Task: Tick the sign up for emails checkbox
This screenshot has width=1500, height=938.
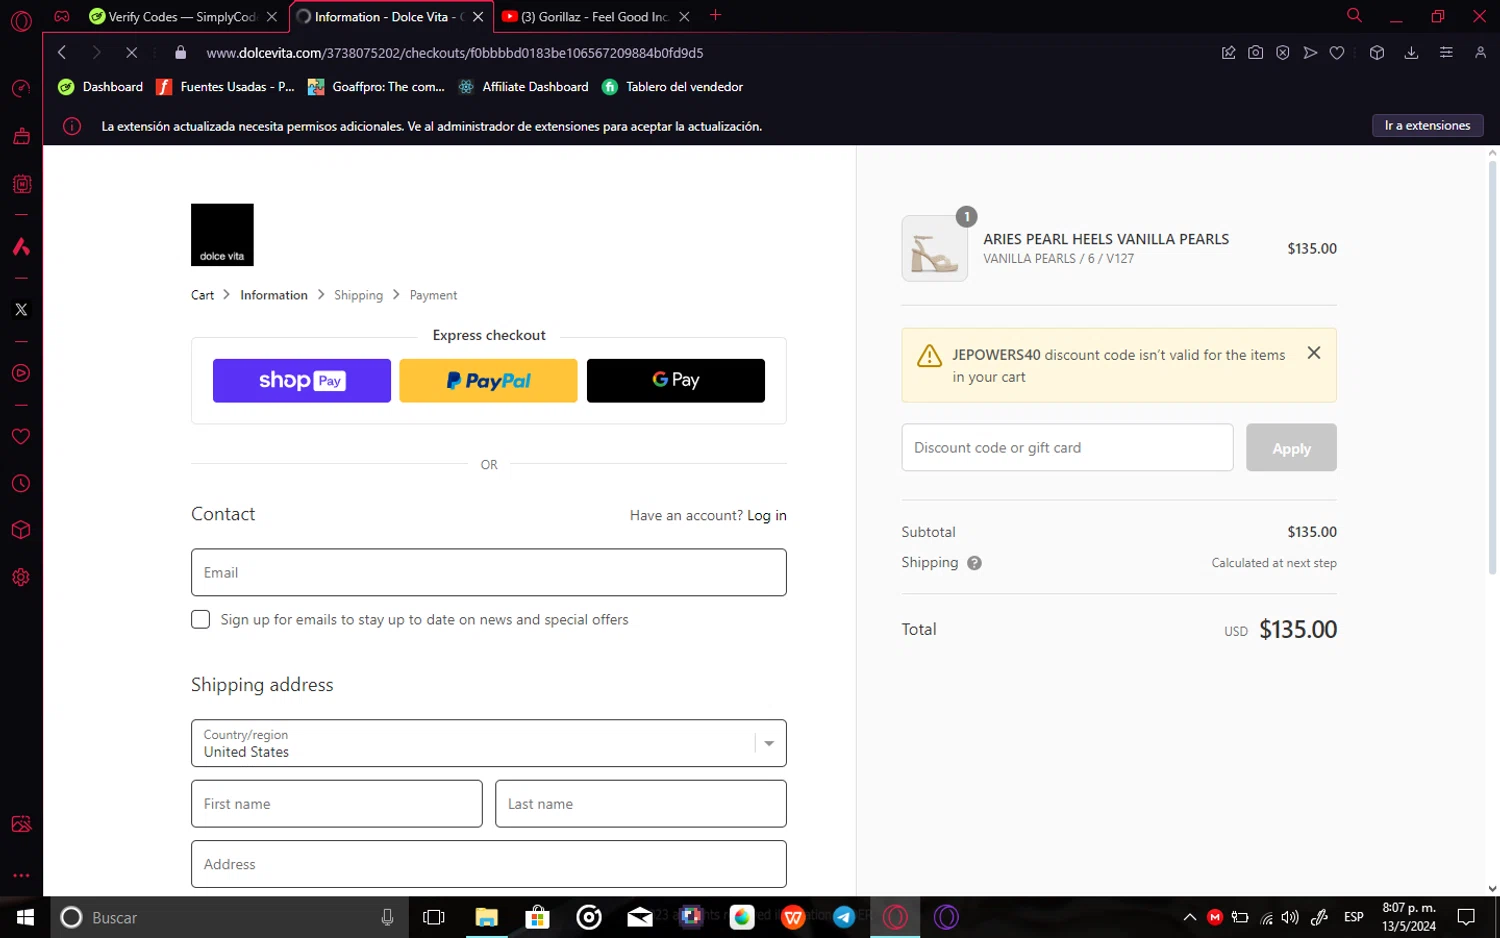Action: [201, 619]
